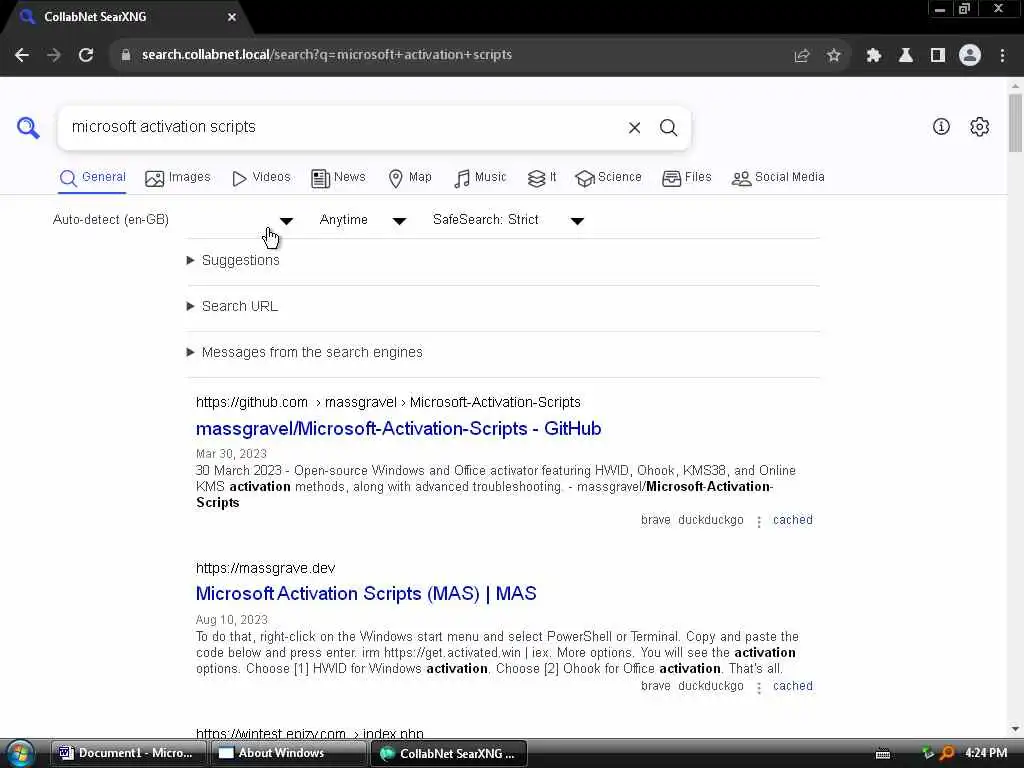The image size is (1024, 768).
Task: Expand the Suggestions section
Action: (233, 261)
